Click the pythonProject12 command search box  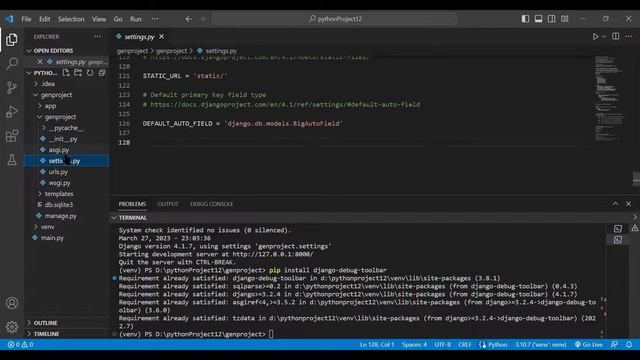(x=335, y=19)
